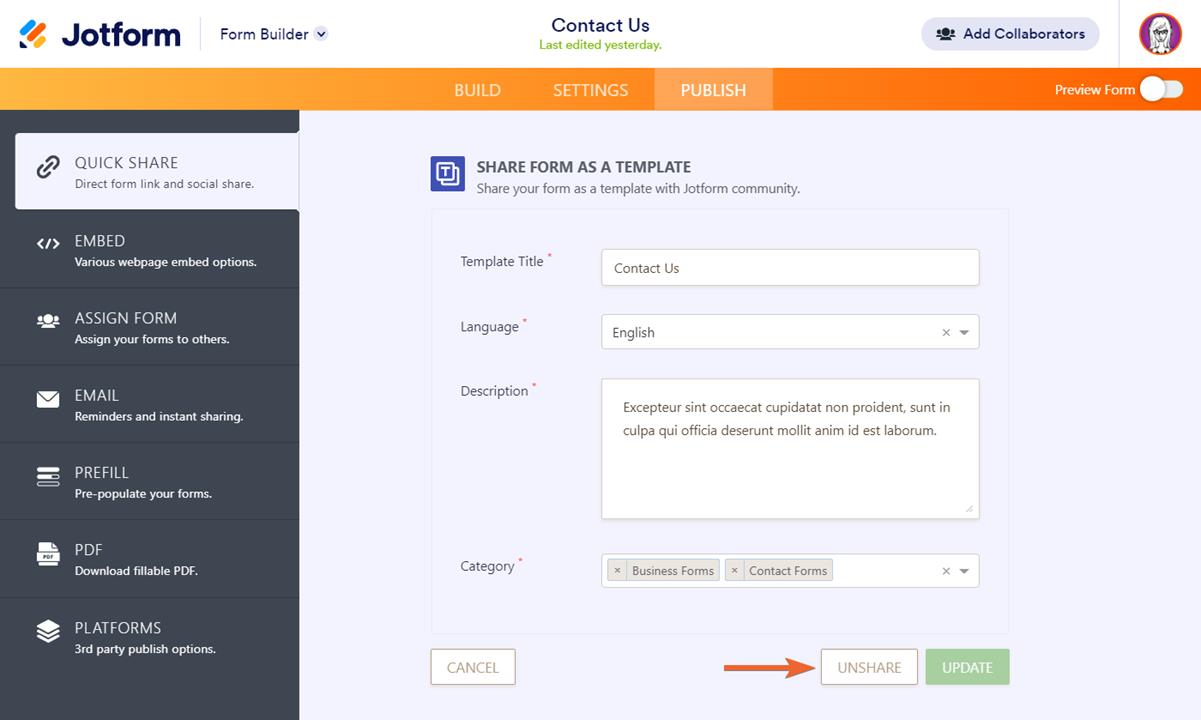This screenshot has height=720, width=1201.
Task: Click the Quick Share link icon
Action: click(x=48, y=167)
